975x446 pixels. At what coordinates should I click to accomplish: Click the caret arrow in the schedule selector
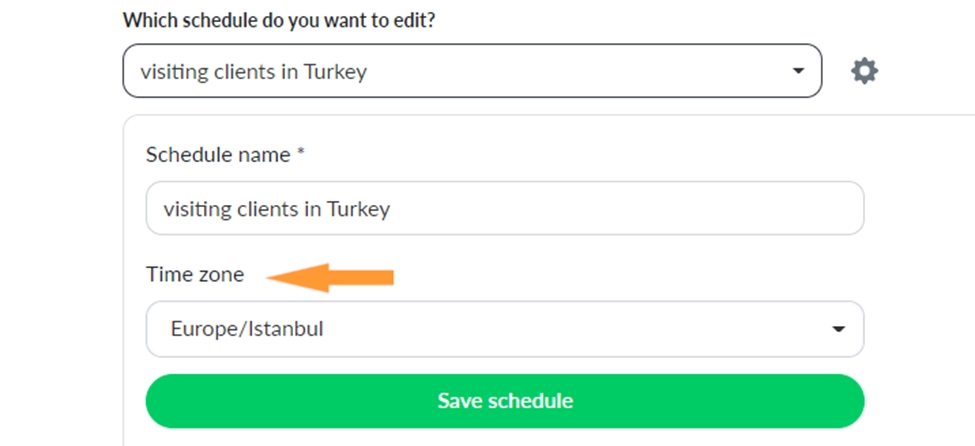click(x=797, y=71)
